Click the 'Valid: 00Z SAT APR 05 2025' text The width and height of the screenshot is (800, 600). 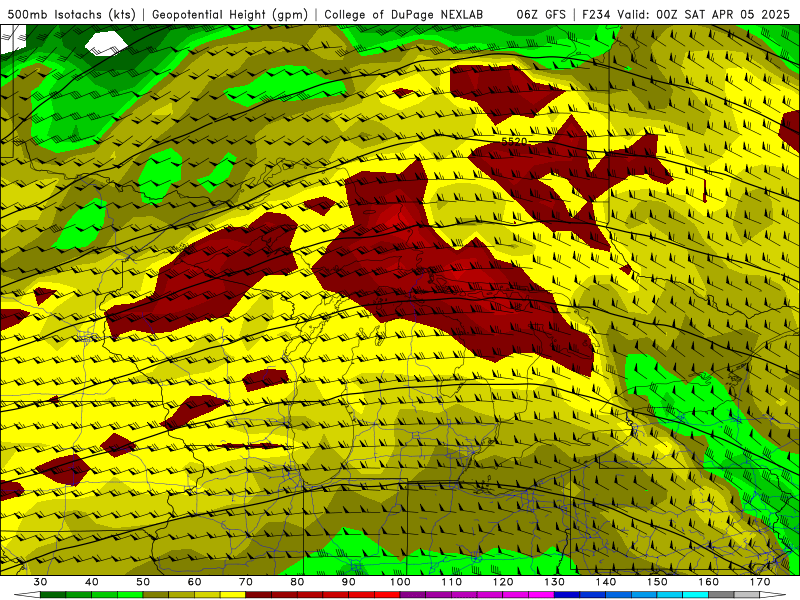tap(704, 14)
